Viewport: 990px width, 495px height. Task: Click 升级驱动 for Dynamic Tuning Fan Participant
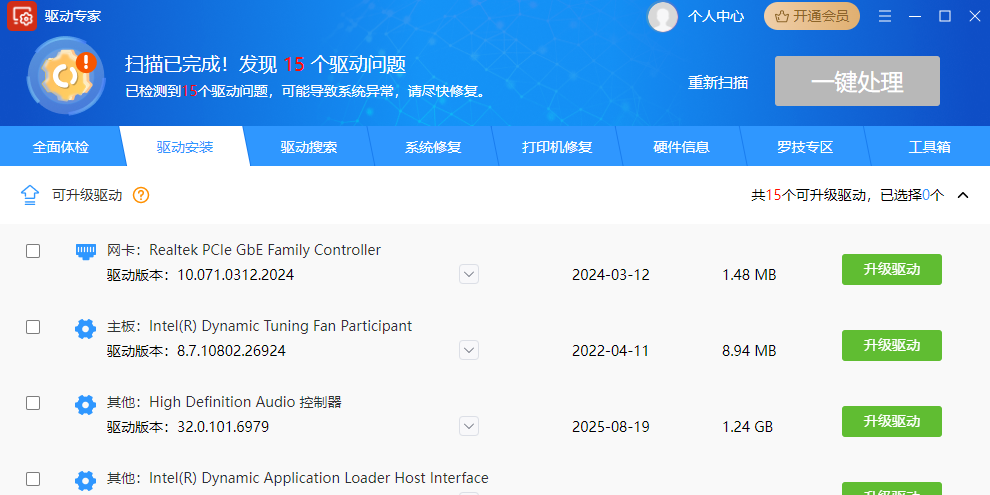[892, 345]
